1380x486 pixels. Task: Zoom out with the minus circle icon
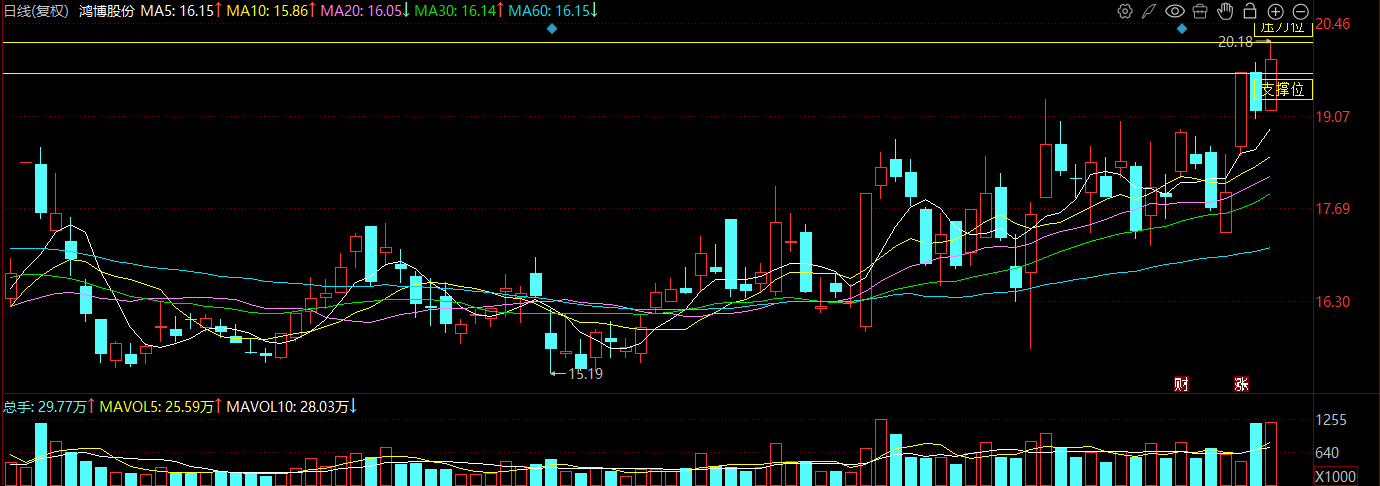(x=1301, y=11)
